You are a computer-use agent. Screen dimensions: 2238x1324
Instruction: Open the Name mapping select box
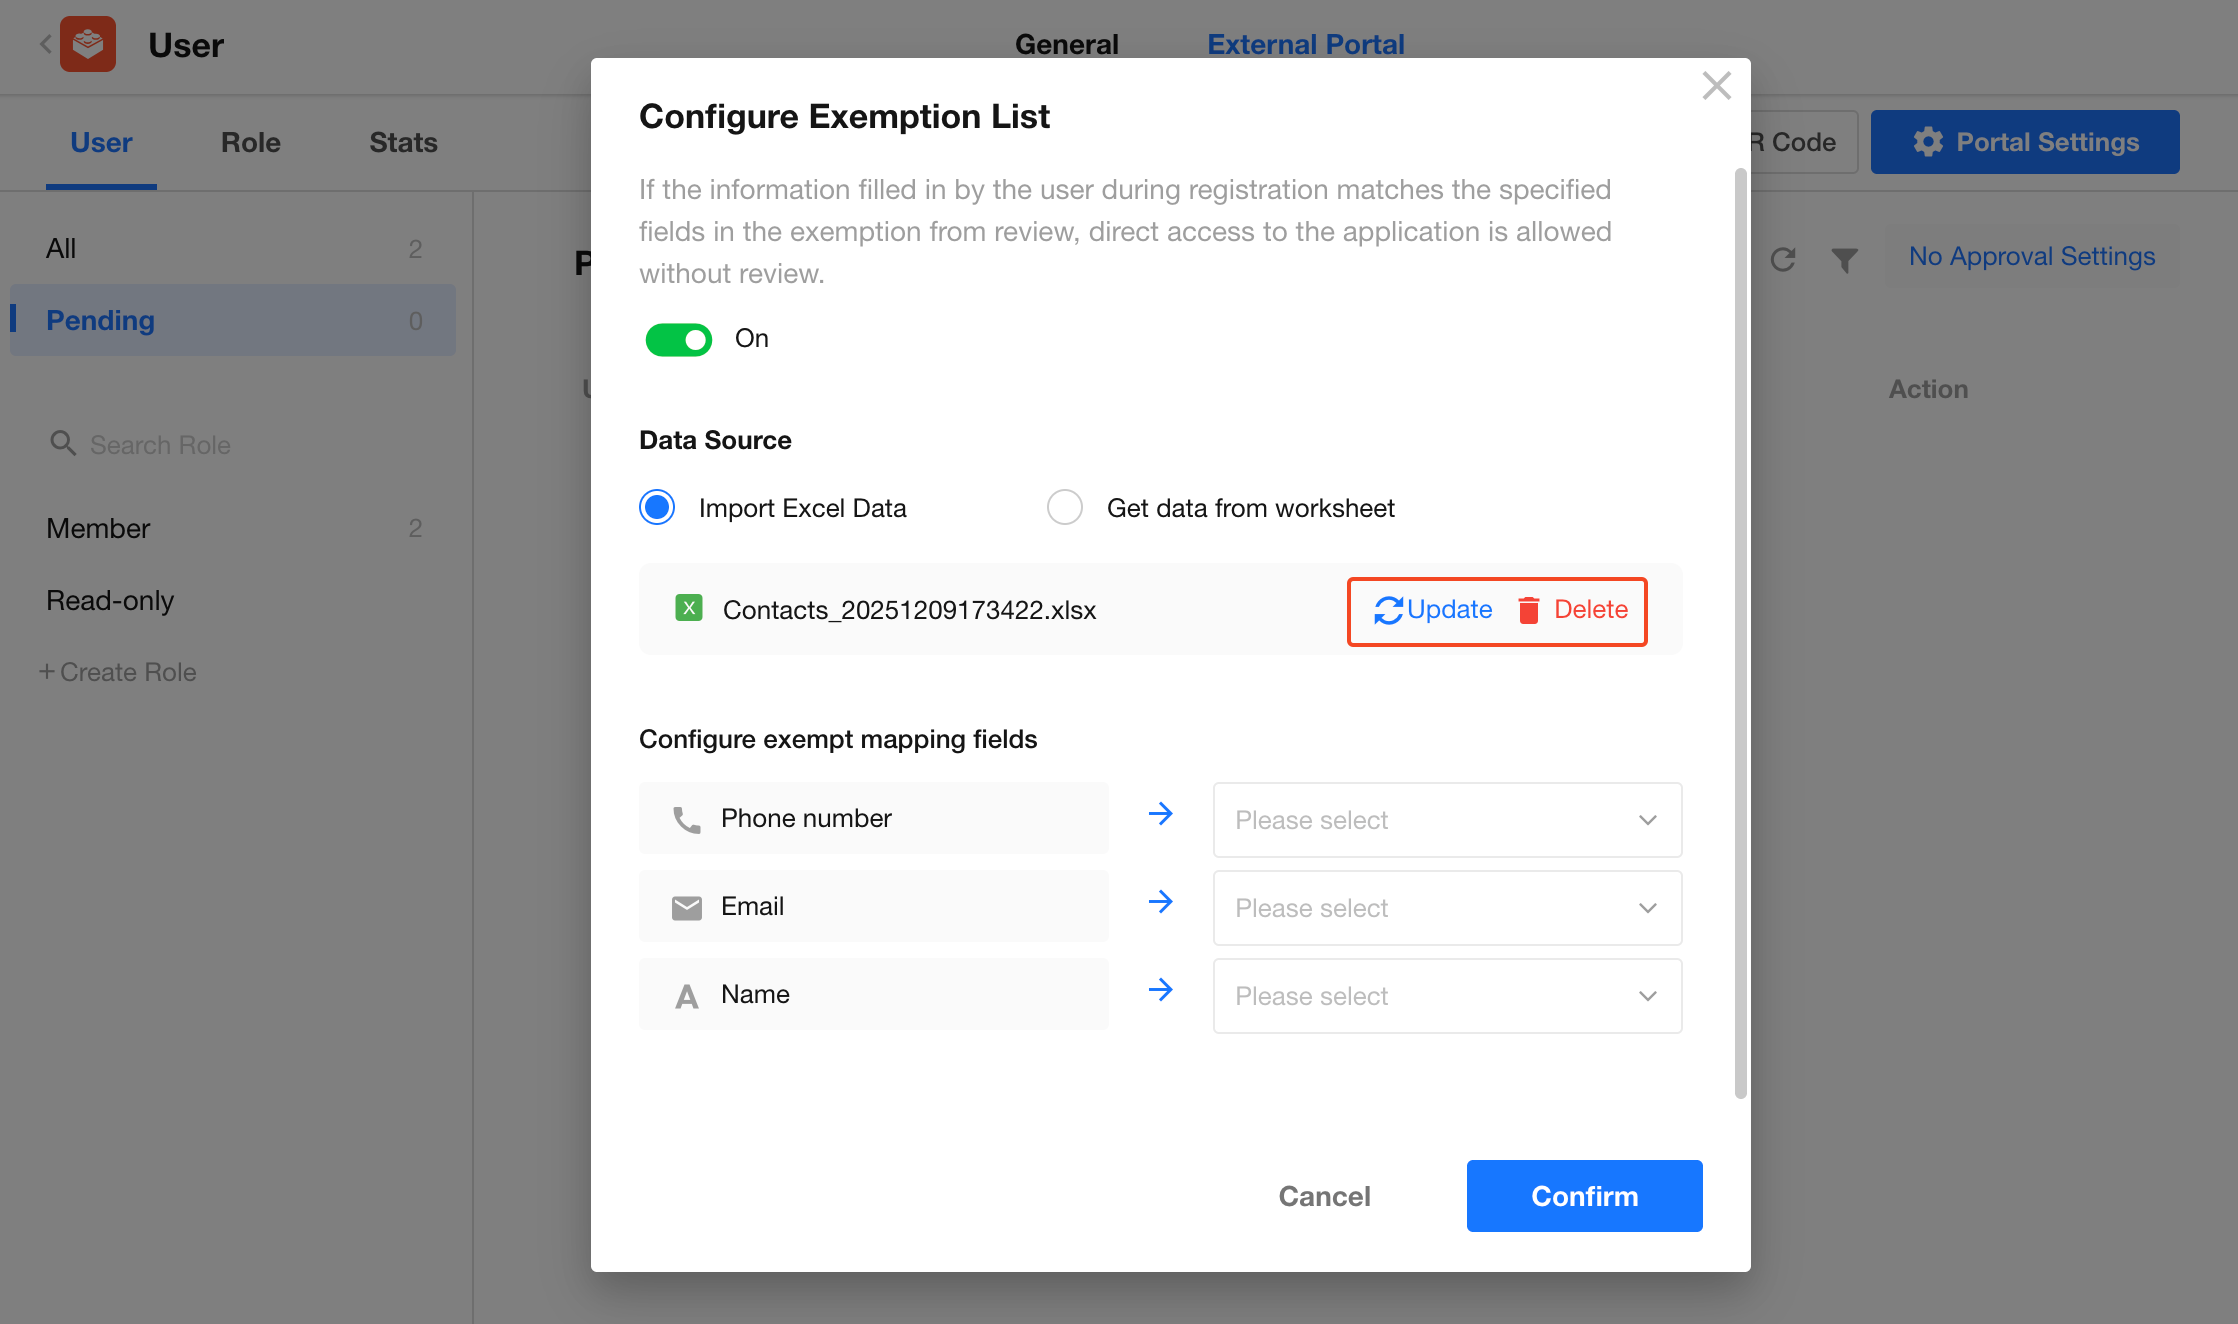pyautogui.click(x=1446, y=996)
